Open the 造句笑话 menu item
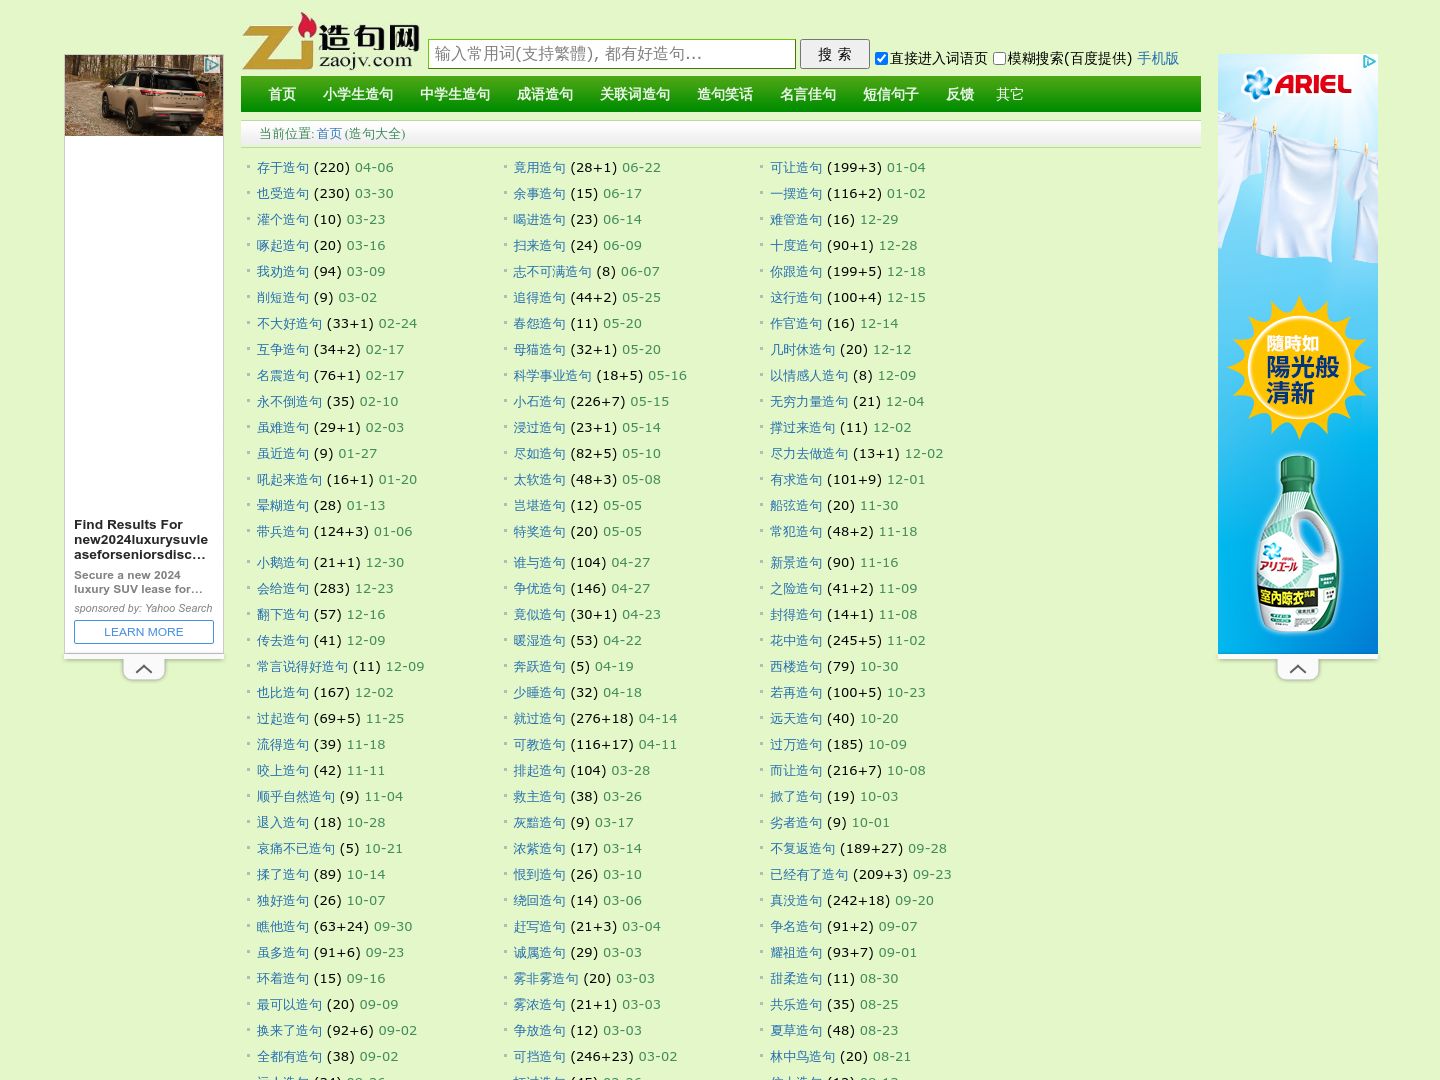The width and height of the screenshot is (1440, 1080). [725, 94]
